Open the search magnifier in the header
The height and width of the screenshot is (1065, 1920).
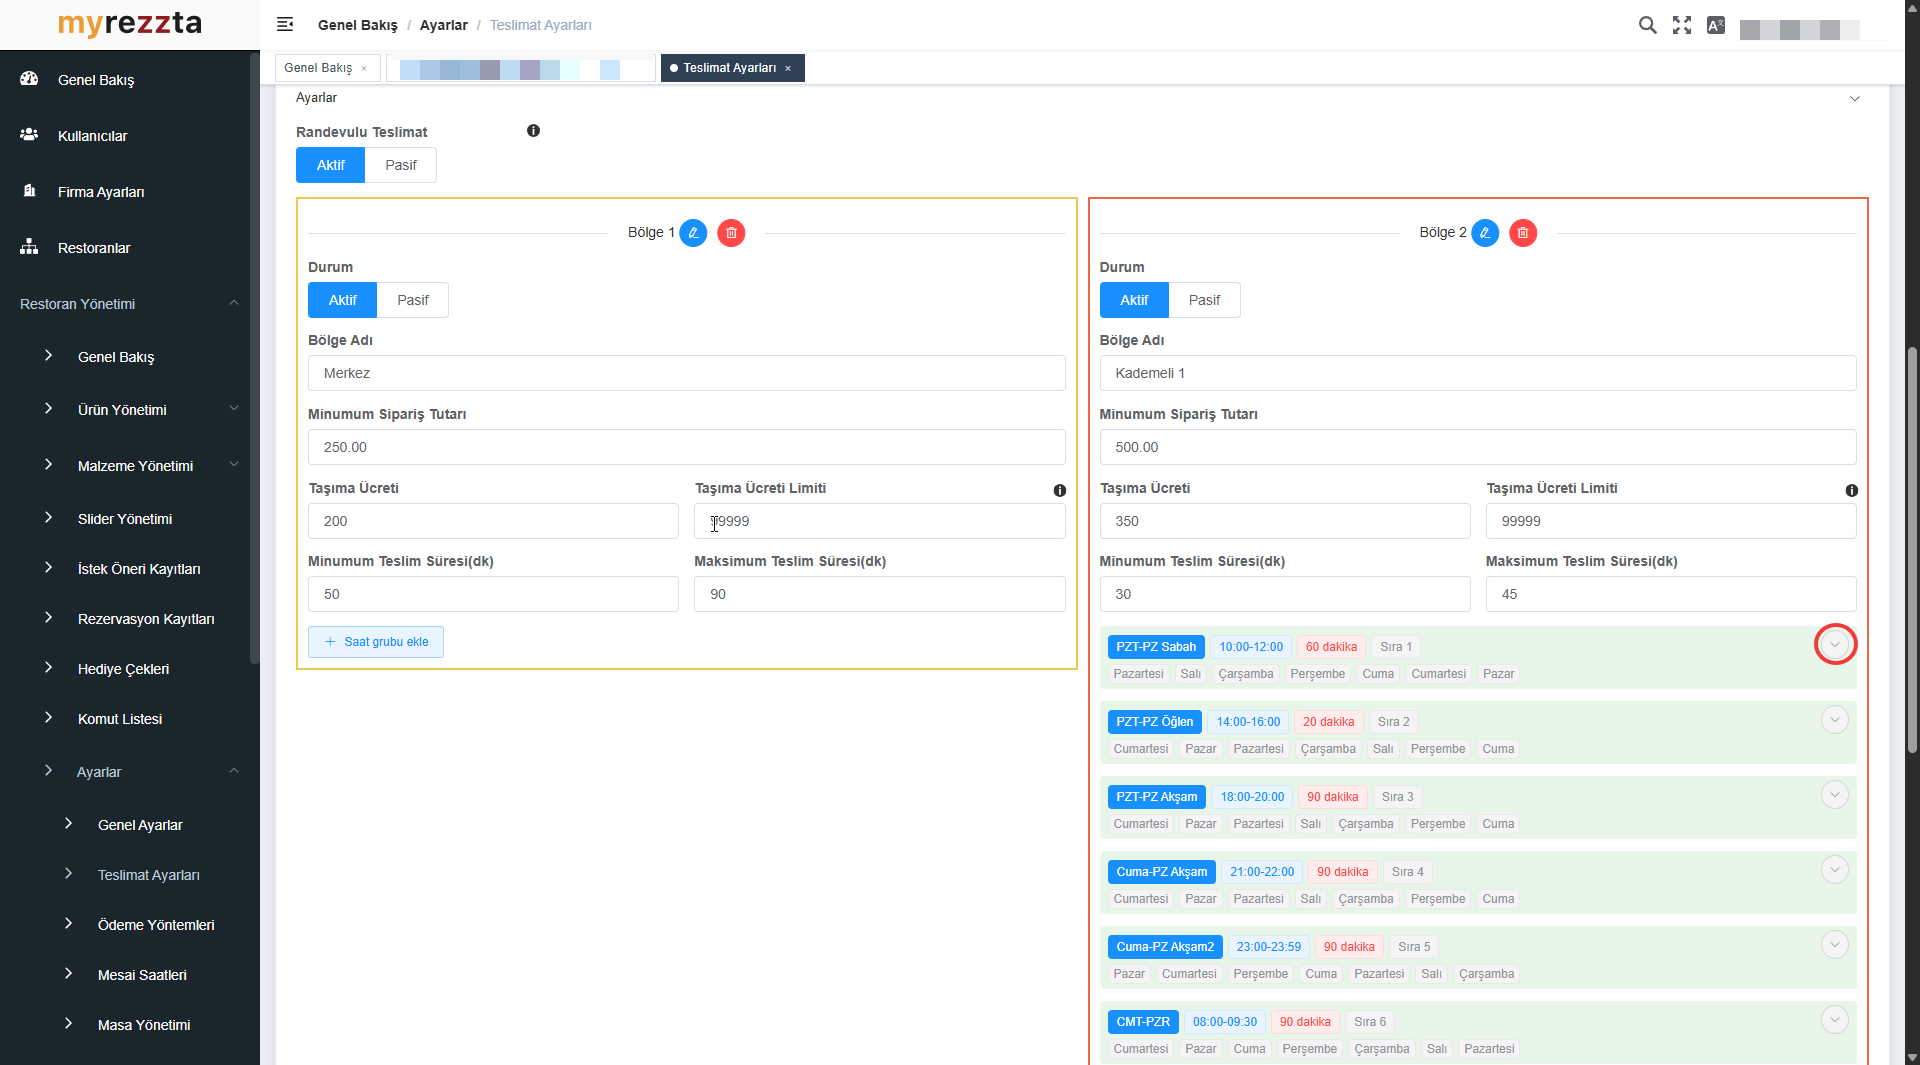pos(1647,25)
